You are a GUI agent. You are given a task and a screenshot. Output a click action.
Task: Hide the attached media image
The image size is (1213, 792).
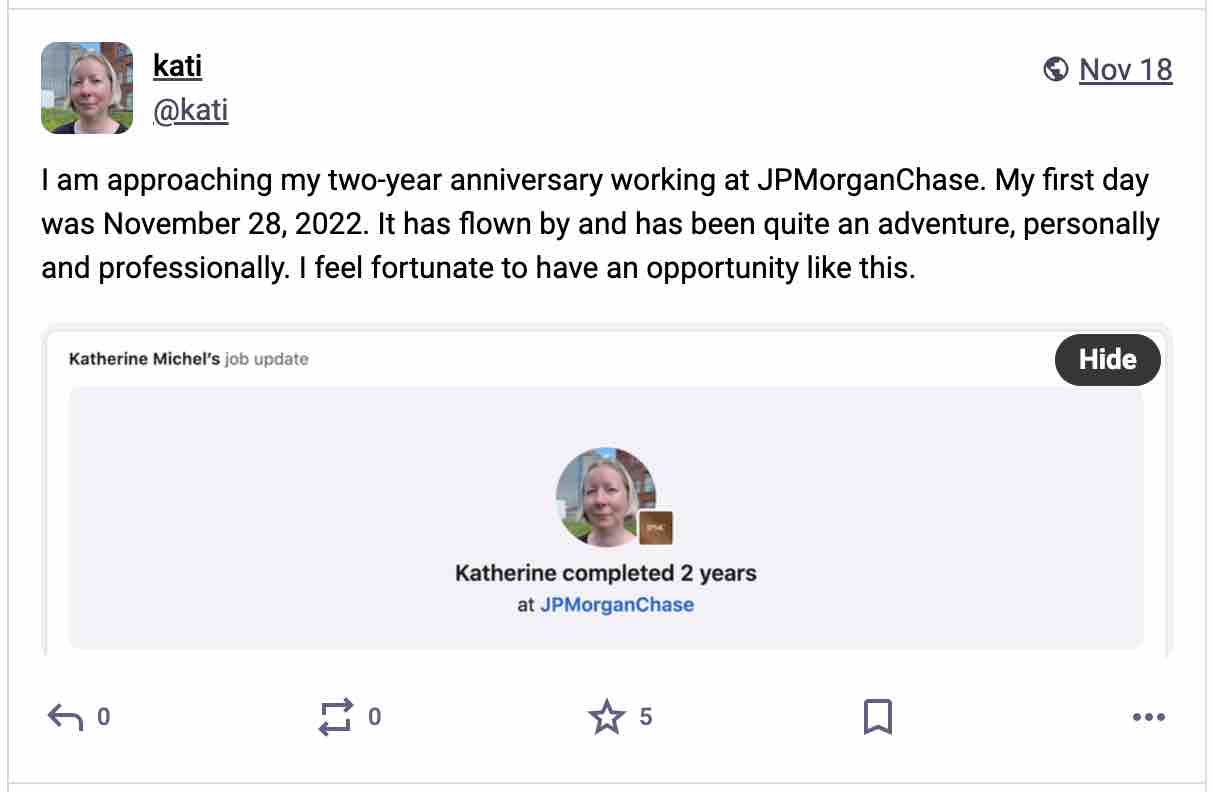1107,359
